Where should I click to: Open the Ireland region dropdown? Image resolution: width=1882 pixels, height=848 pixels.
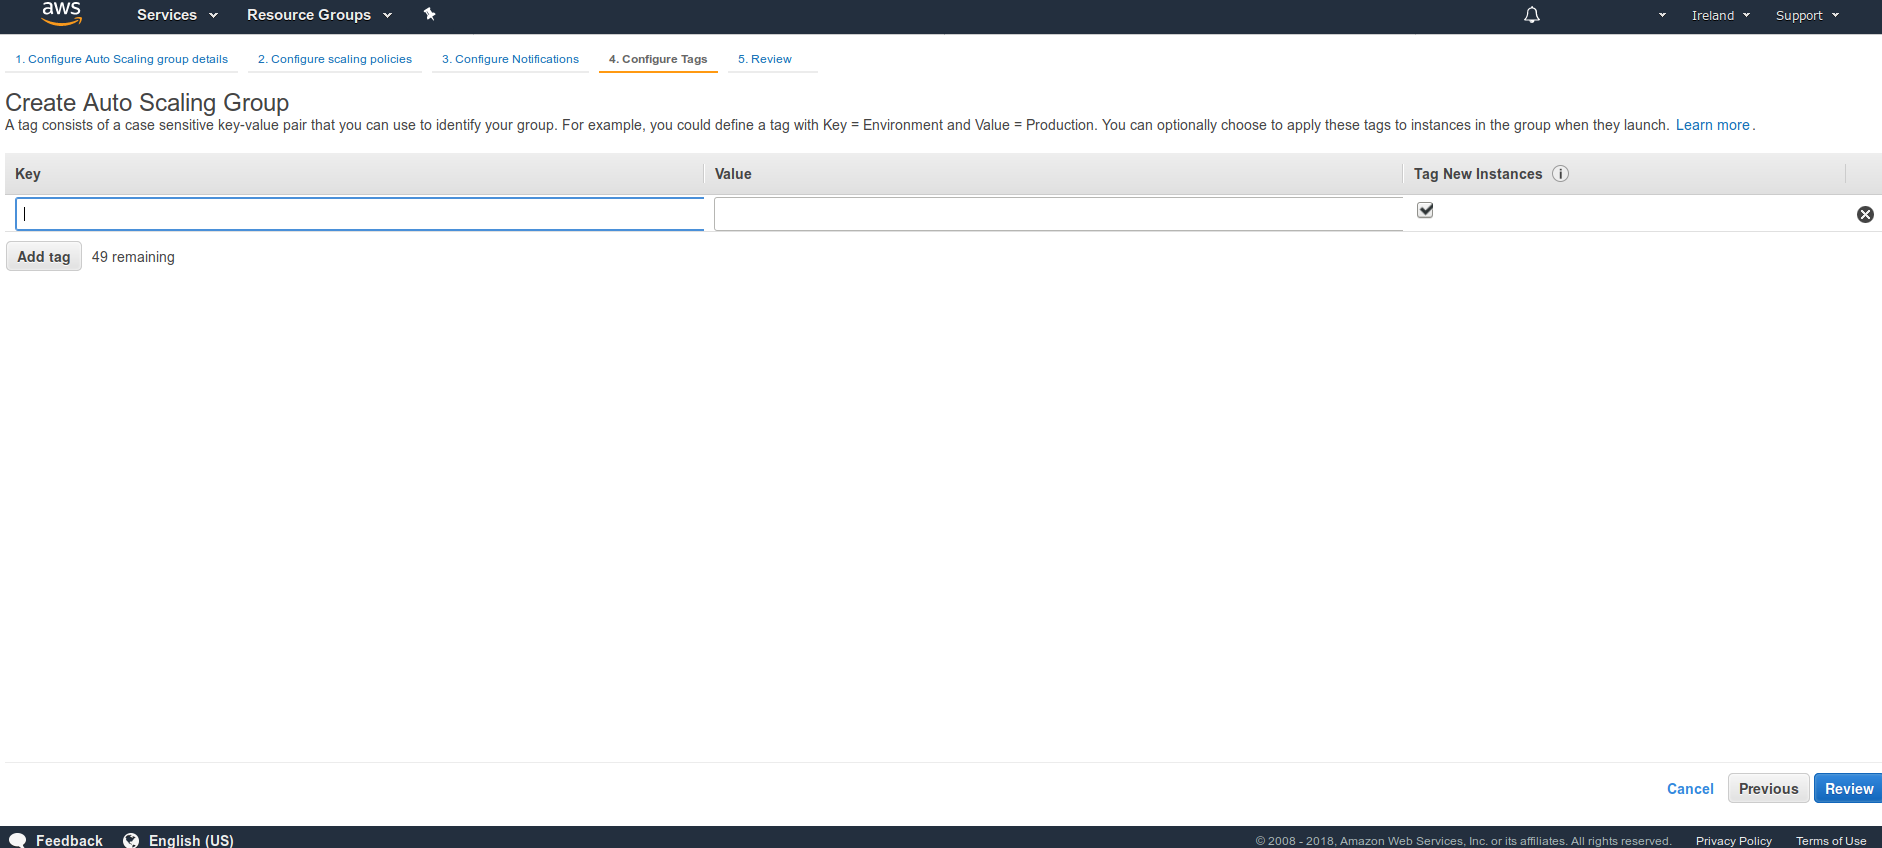pyautogui.click(x=1720, y=16)
